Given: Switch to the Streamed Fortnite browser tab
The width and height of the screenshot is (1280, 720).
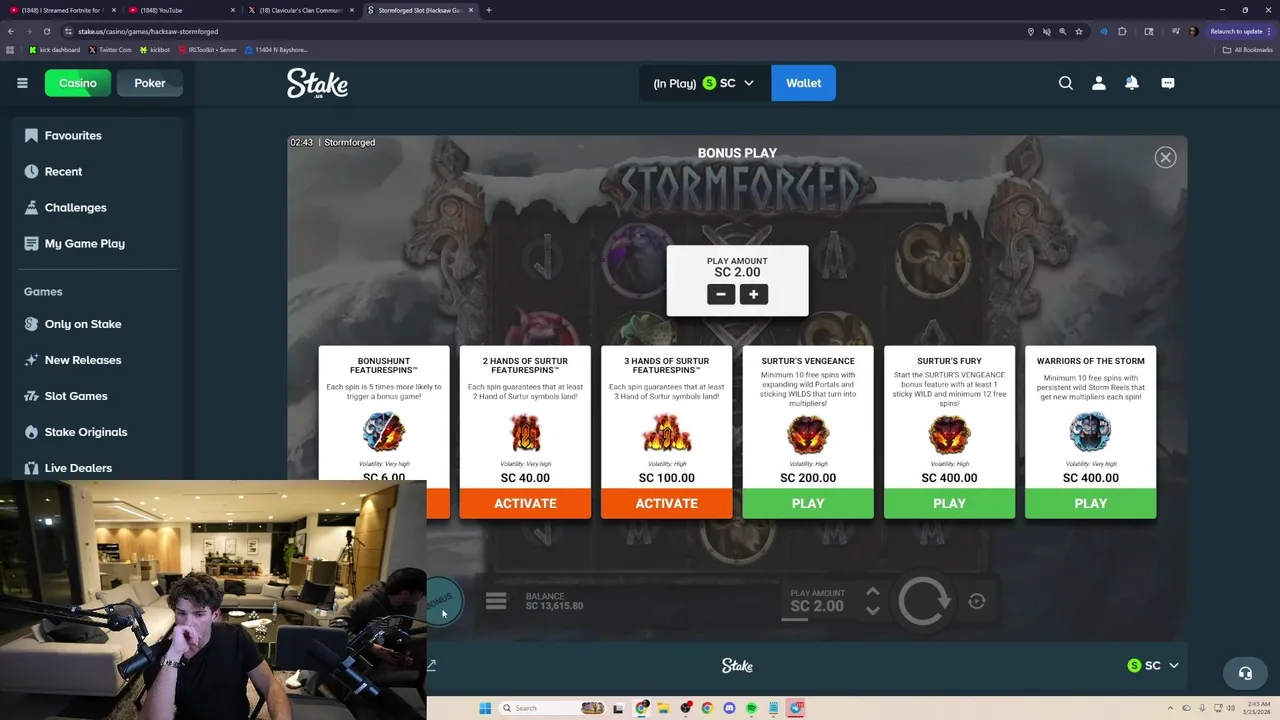Looking at the screenshot, I should tap(60, 10).
